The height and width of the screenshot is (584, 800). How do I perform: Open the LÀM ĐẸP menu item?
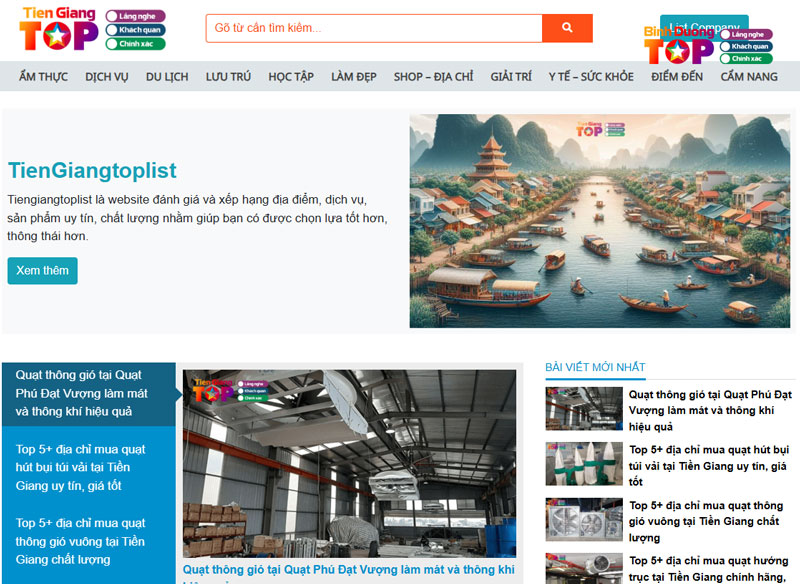coord(353,77)
